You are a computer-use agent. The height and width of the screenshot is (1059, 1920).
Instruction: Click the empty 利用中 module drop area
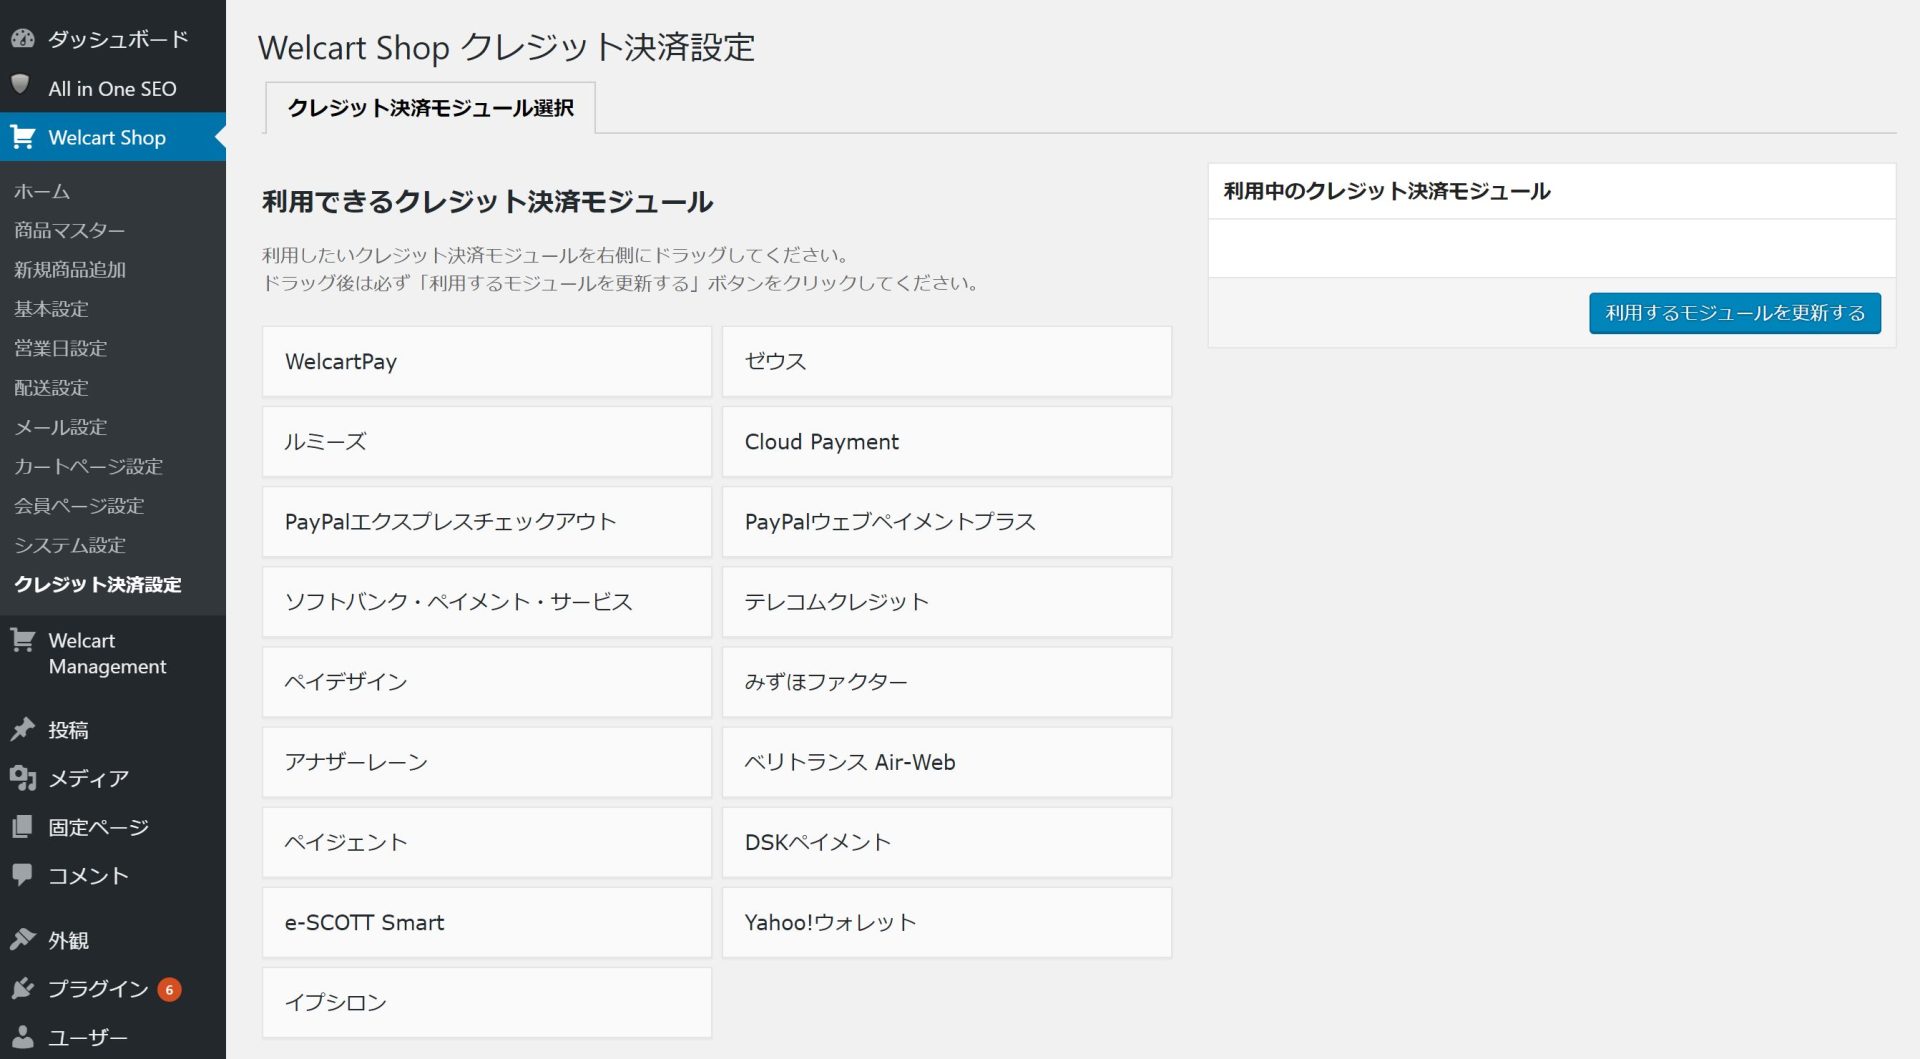[1552, 248]
